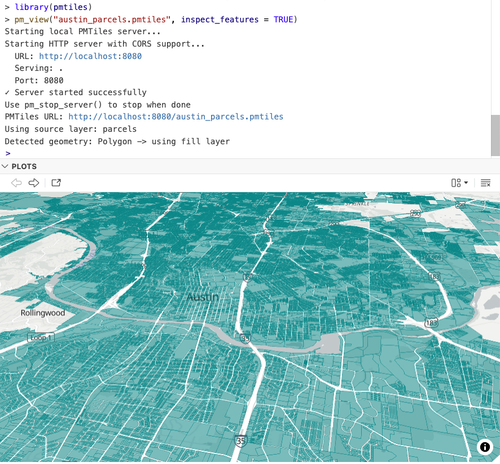Click the Rollingwood label on the map

43,313
